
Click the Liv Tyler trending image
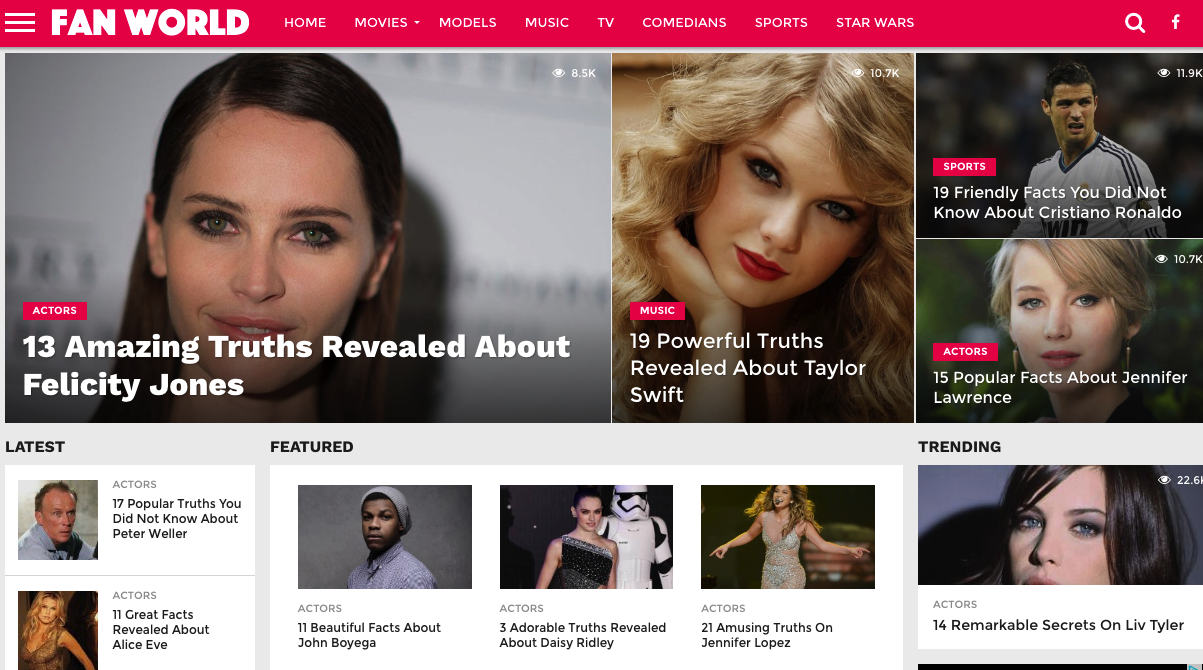[1060, 525]
